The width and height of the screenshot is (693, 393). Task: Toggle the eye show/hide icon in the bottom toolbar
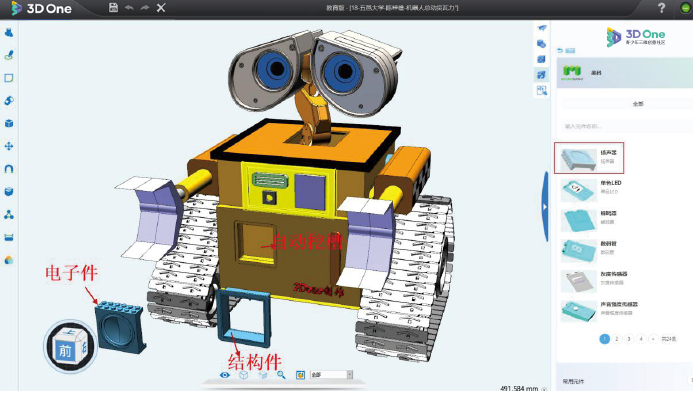click(225, 375)
